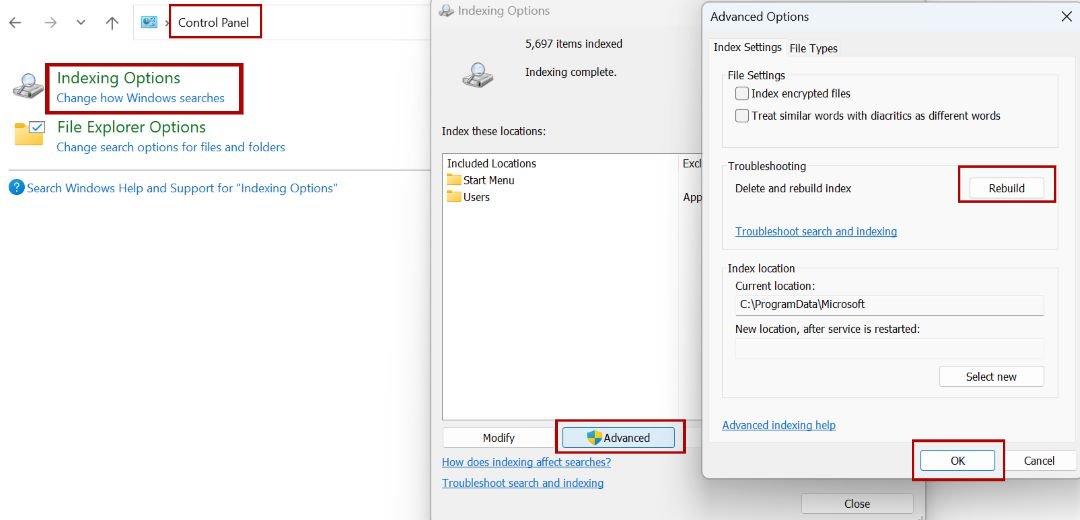Open the recent locations chevron dropdown

(x=81, y=23)
